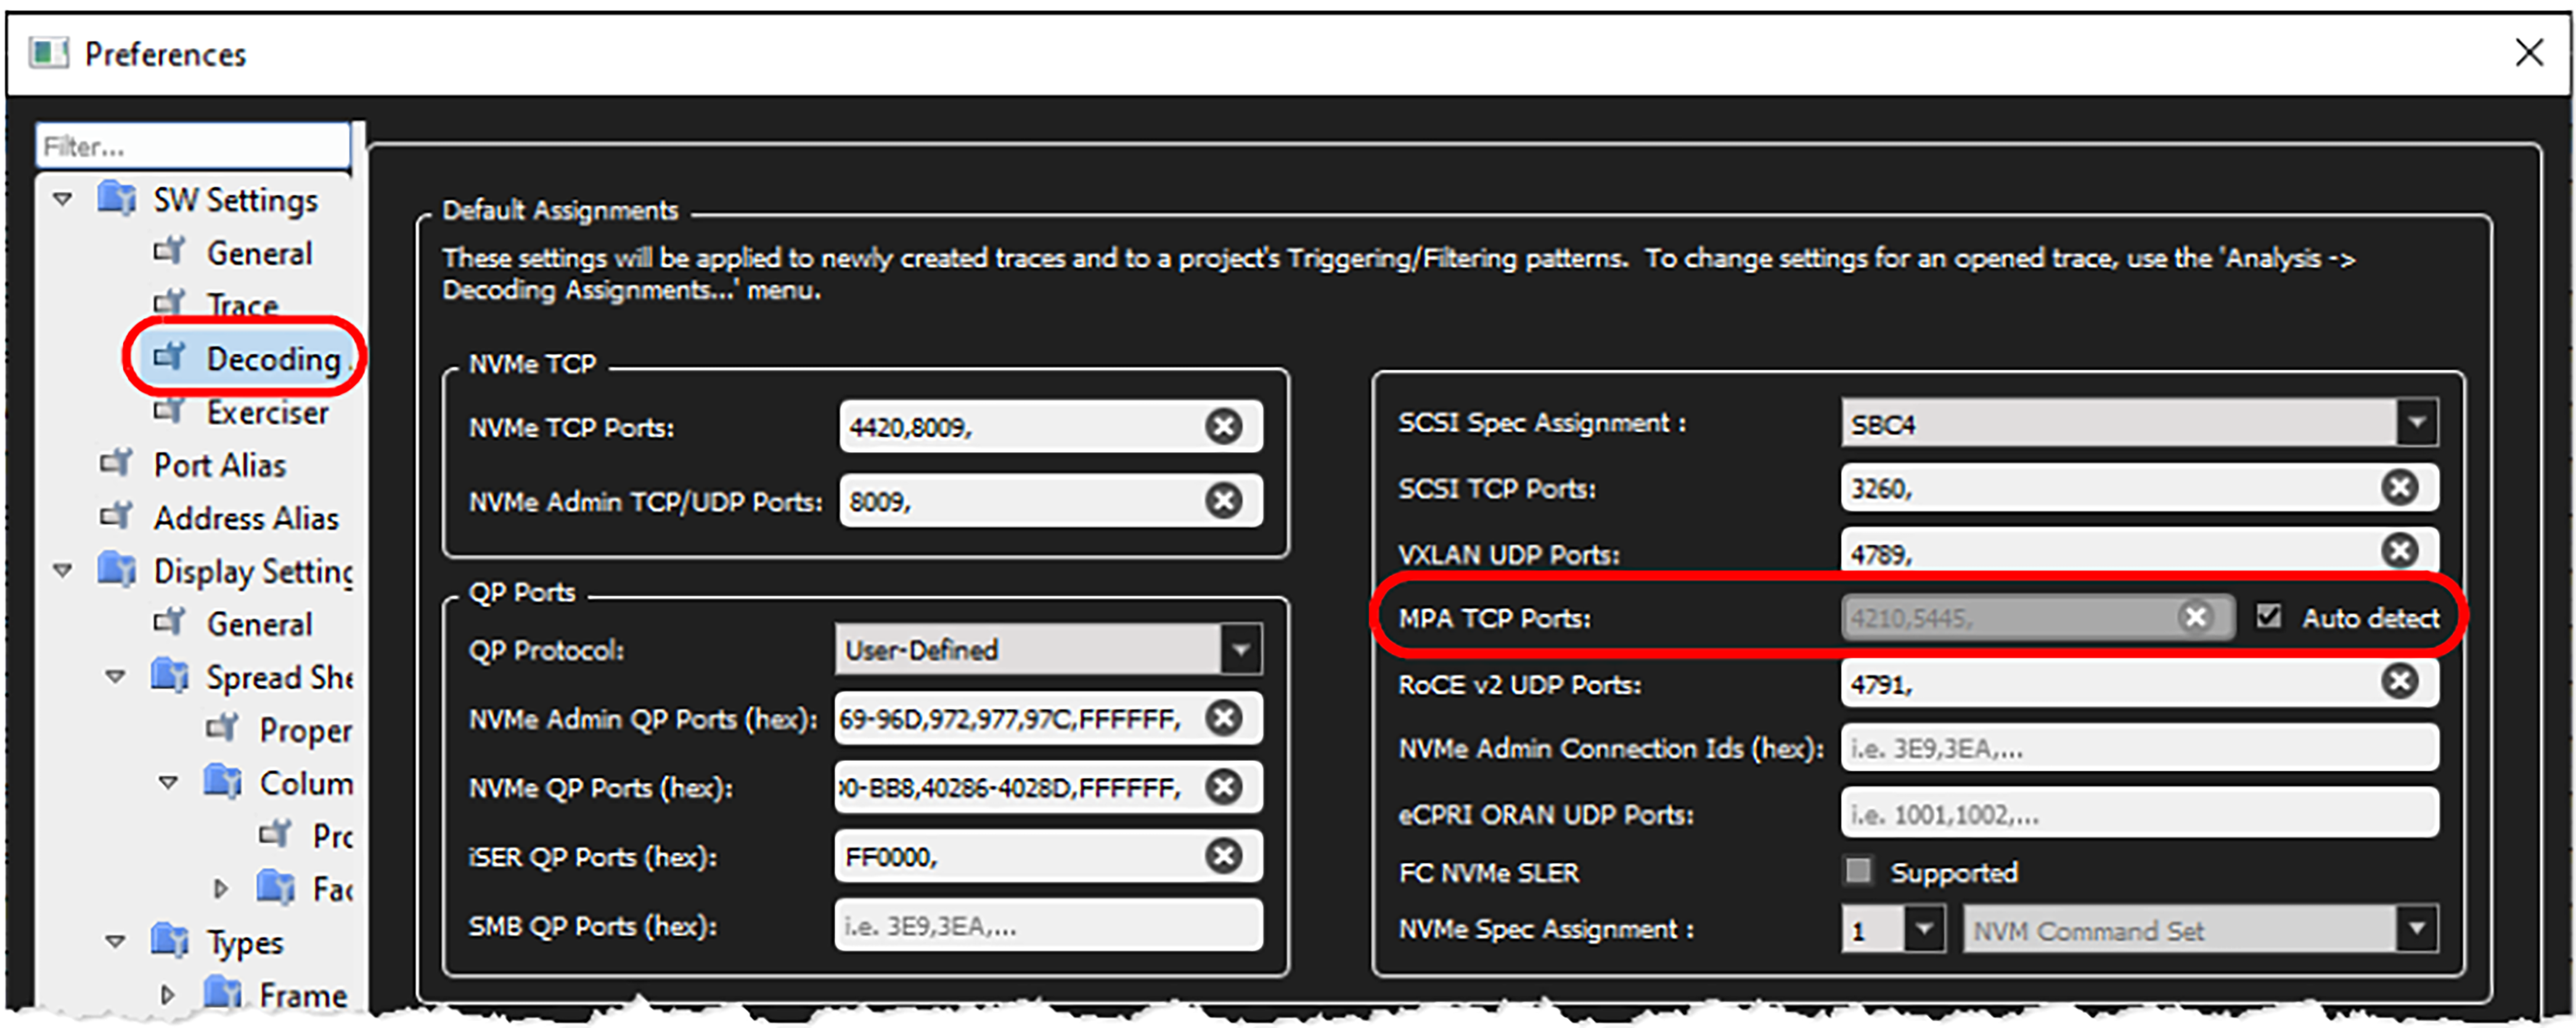Clear iSER QP Ports value

click(x=1223, y=855)
